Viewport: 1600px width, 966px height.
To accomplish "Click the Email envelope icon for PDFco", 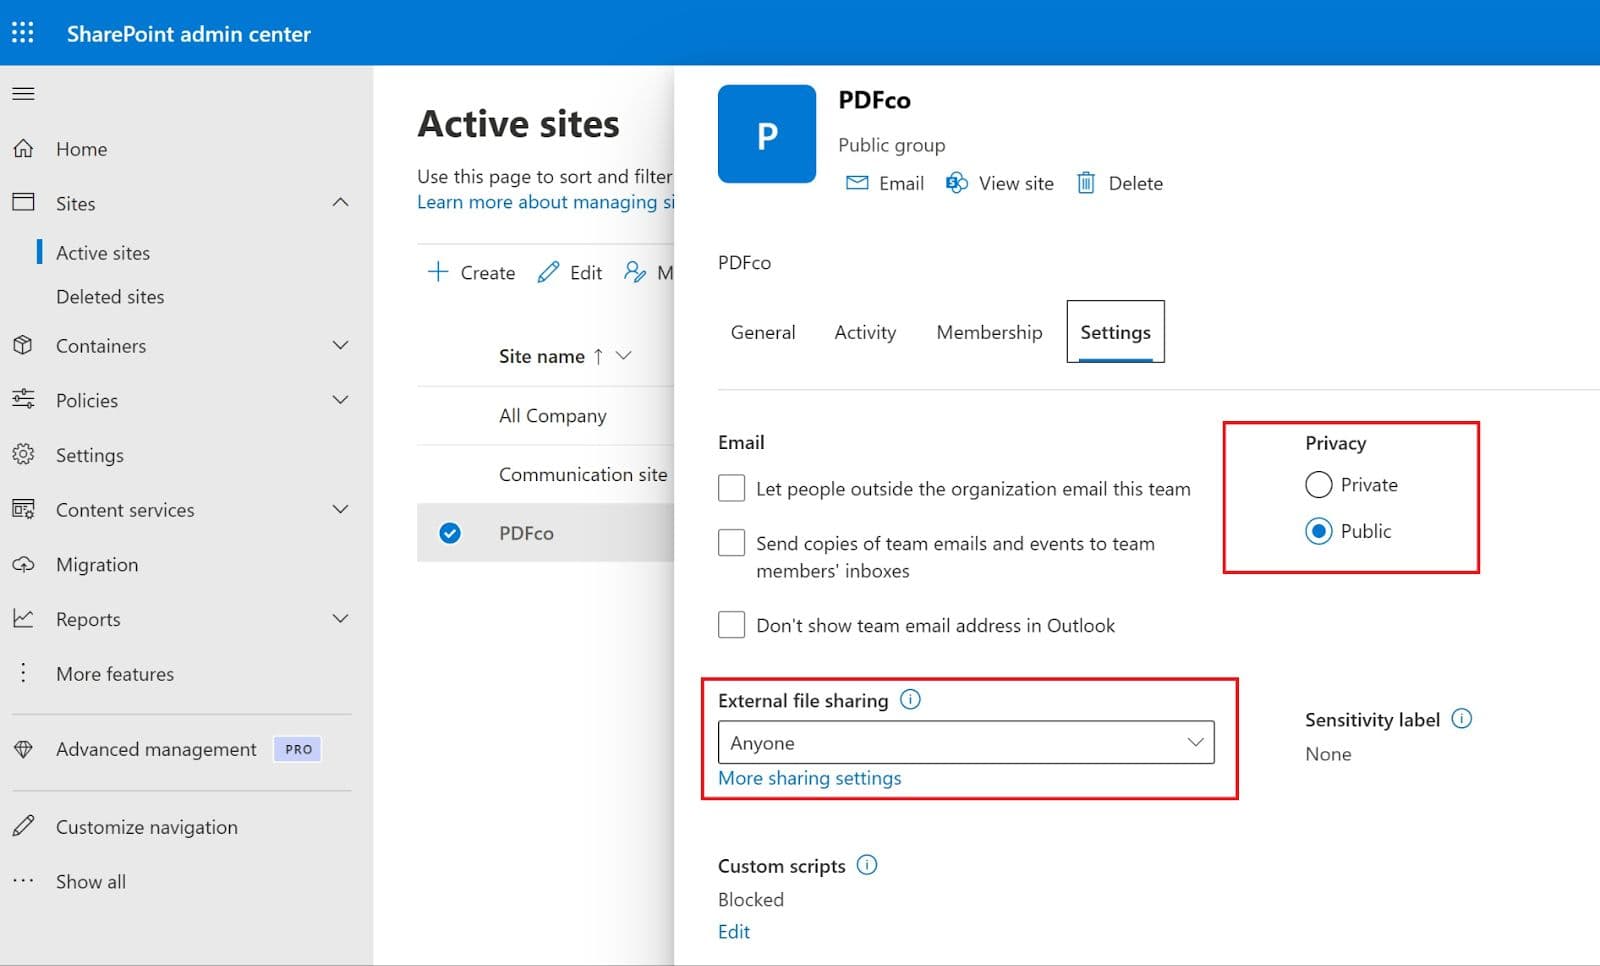I will (857, 183).
